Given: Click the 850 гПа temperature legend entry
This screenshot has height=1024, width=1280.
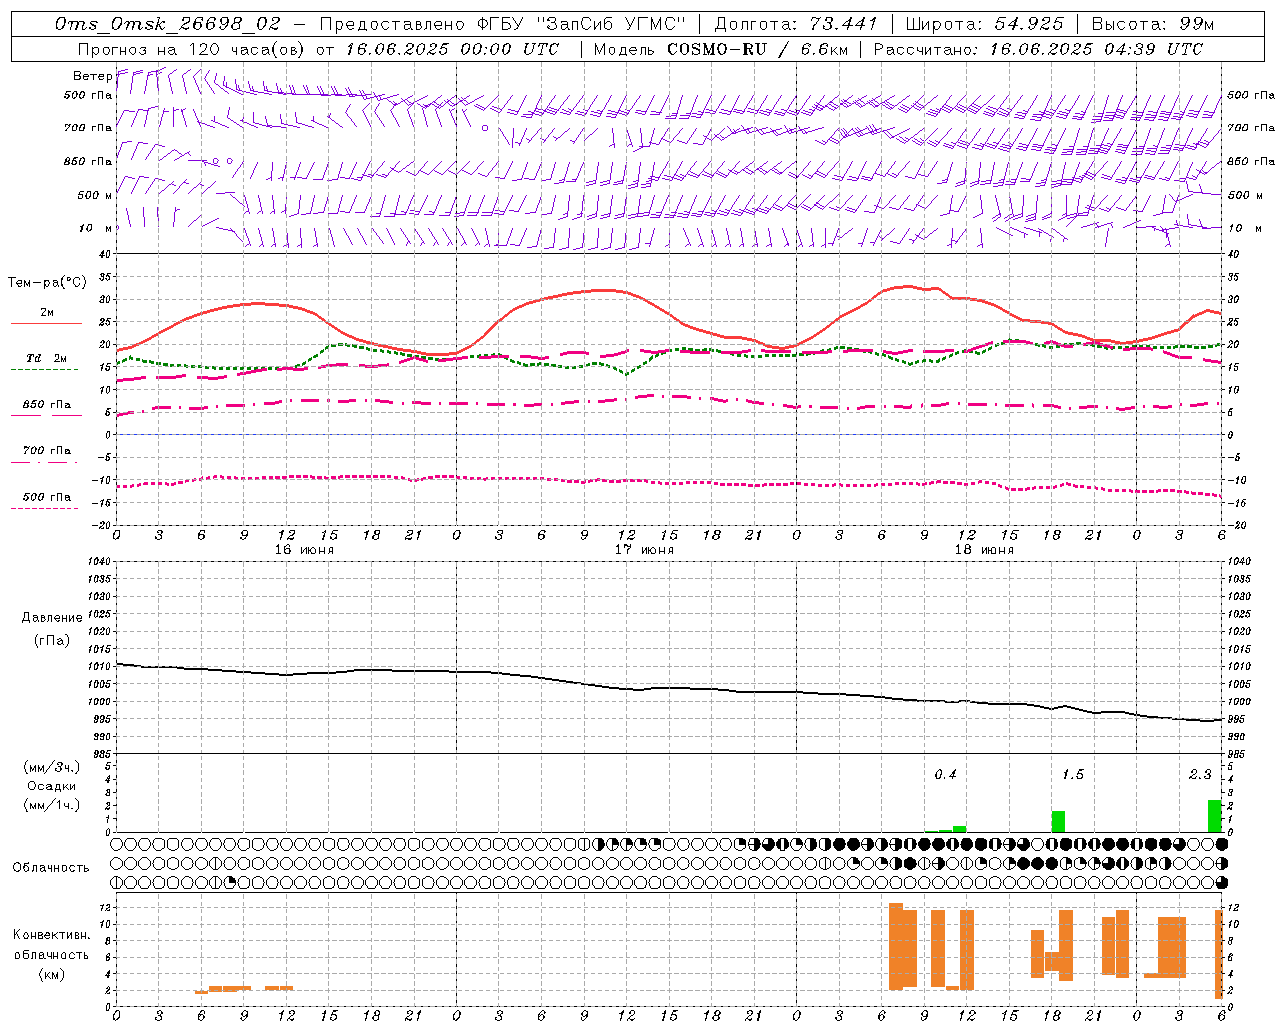Looking at the screenshot, I should 47,405.
